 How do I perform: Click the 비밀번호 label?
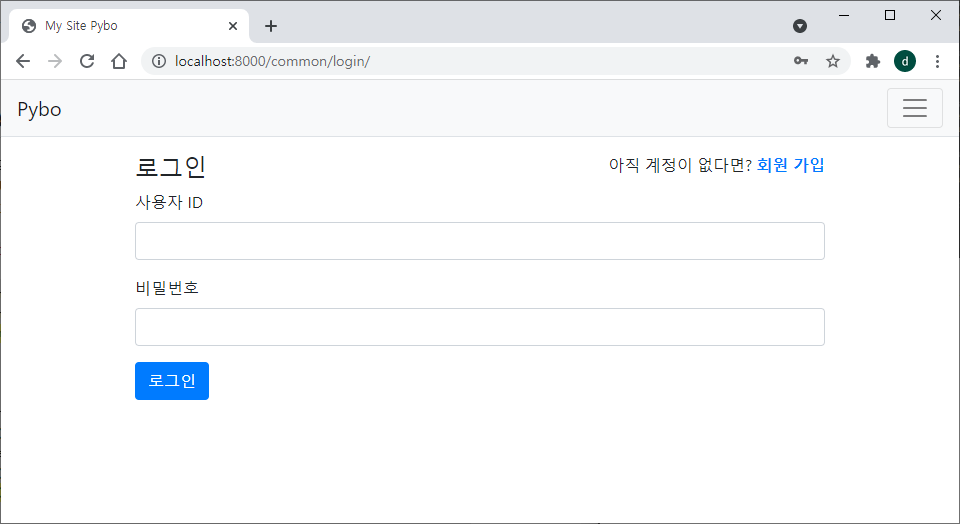pyautogui.click(x=167, y=288)
